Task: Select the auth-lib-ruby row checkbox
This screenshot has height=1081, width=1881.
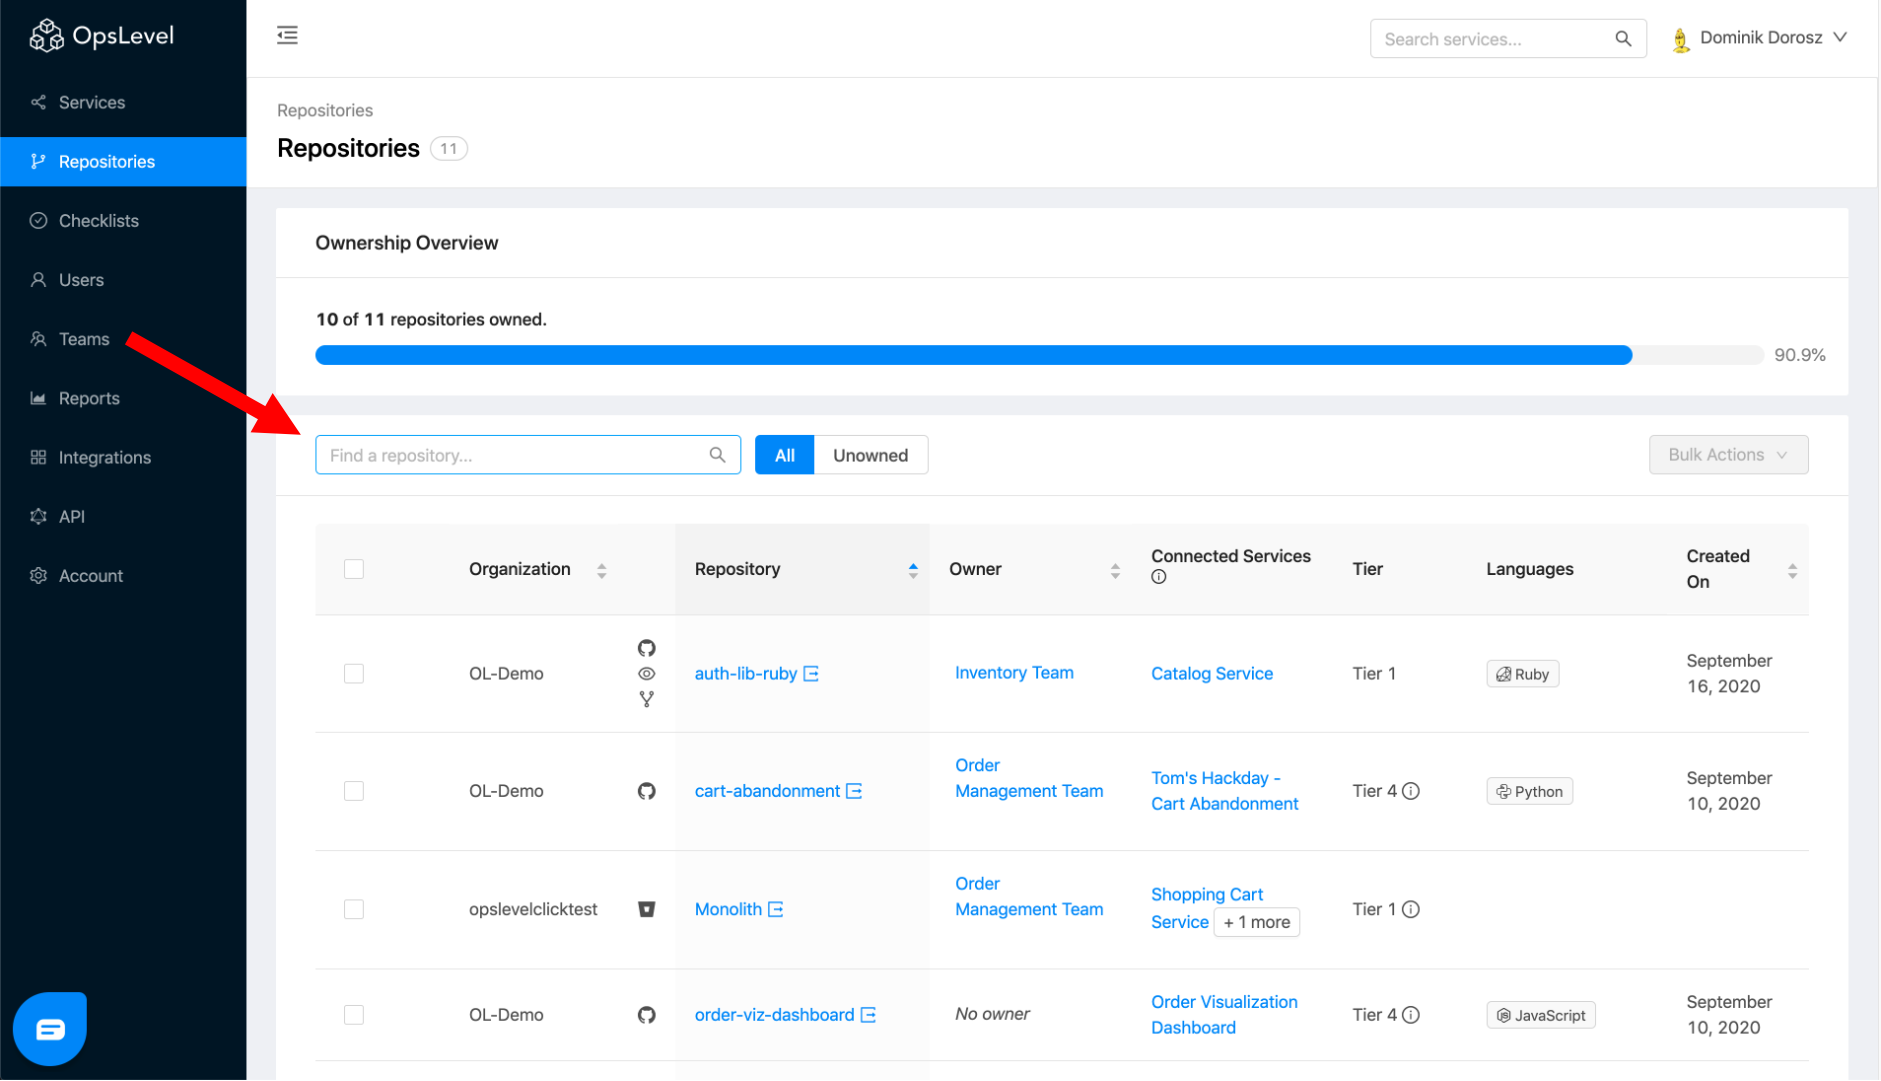Action: (354, 674)
